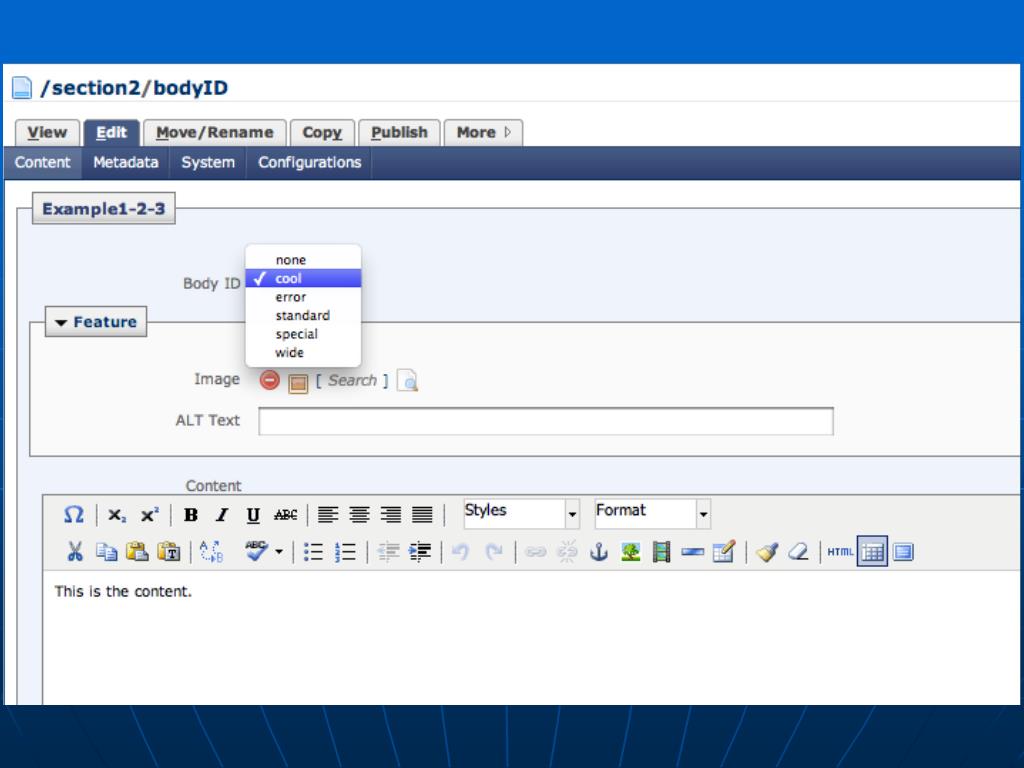This screenshot has height=768, width=1024.
Task: Open spell checker language dropdown arrow
Action: (279, 552)
